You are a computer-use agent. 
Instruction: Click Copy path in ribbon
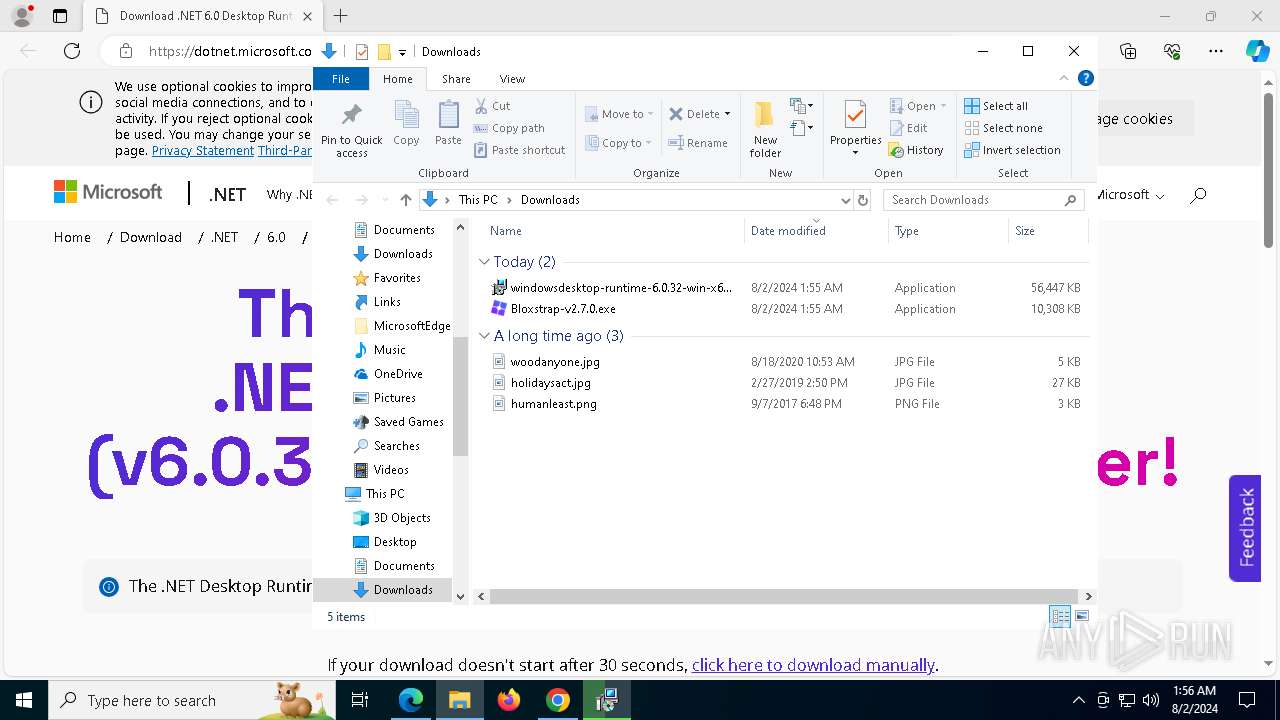[x=509, y=128]
